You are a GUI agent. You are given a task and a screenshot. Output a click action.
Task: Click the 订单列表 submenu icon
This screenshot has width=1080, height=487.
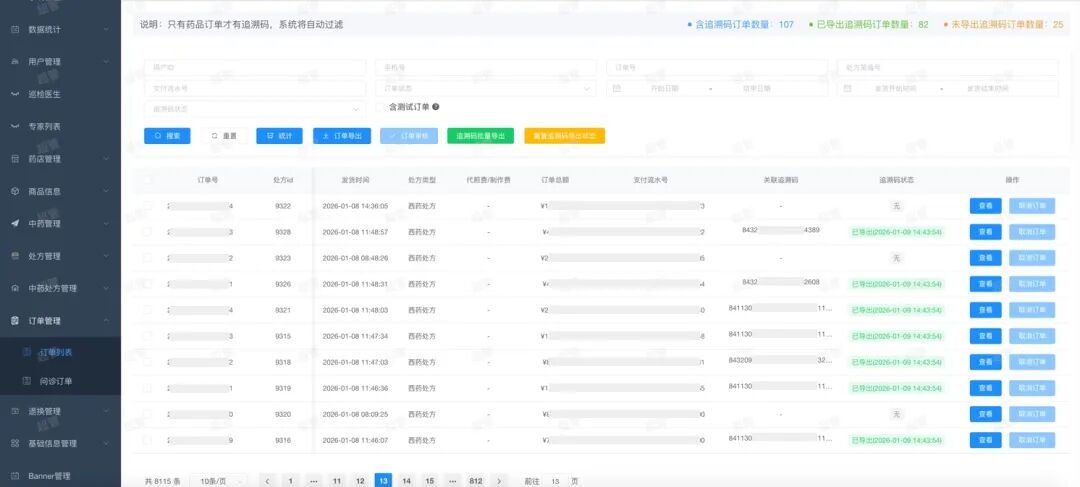(x=27, y=352)
